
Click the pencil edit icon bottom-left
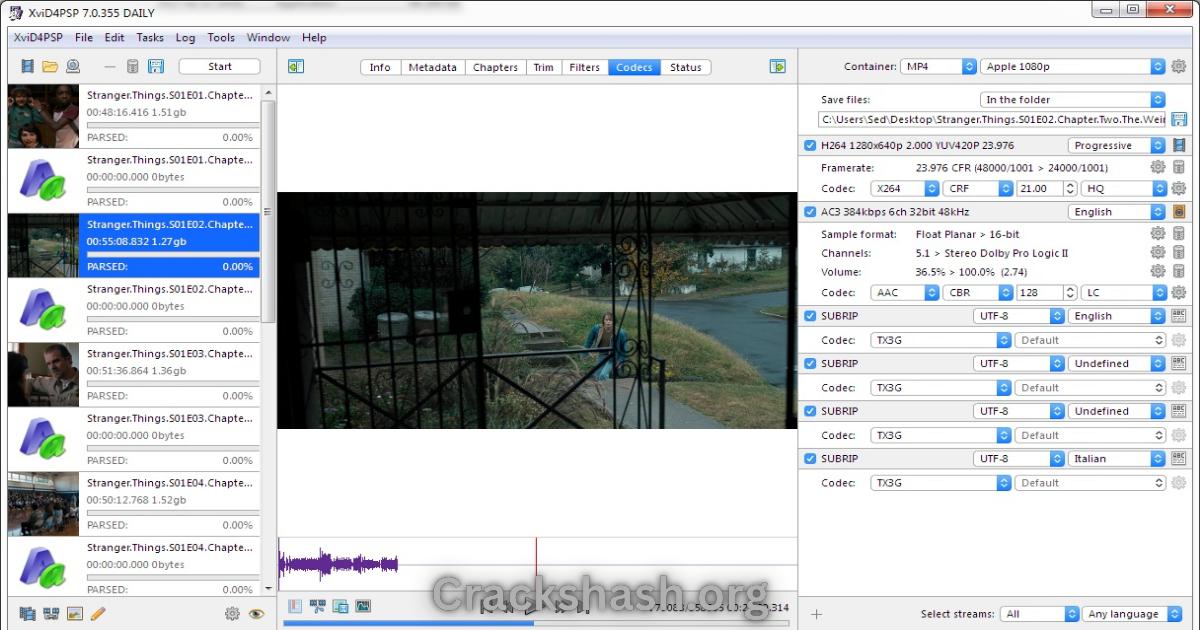pos(98,614)
